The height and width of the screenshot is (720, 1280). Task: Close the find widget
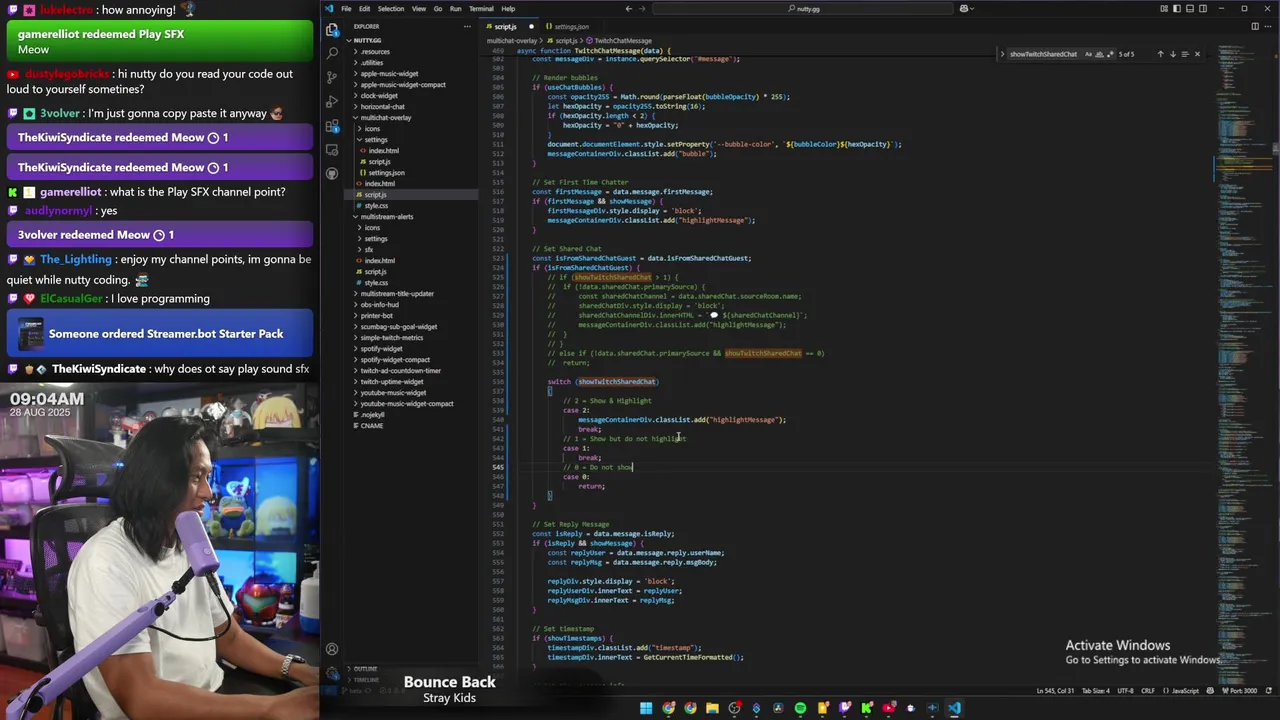1197,54
